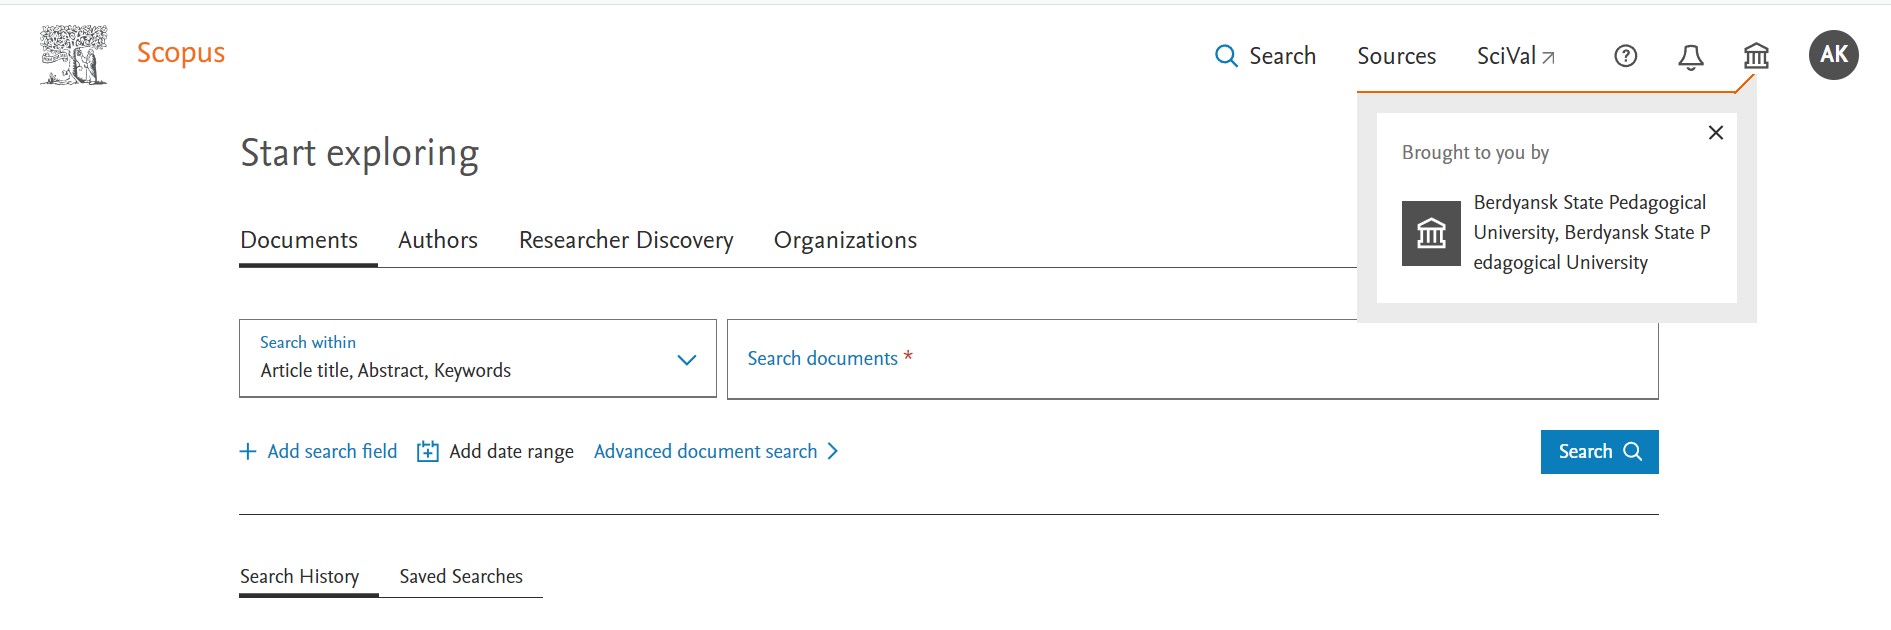This screenshot has width=1891, height=630.
Task: Open the Organizations tab
Action: [845, 240]
